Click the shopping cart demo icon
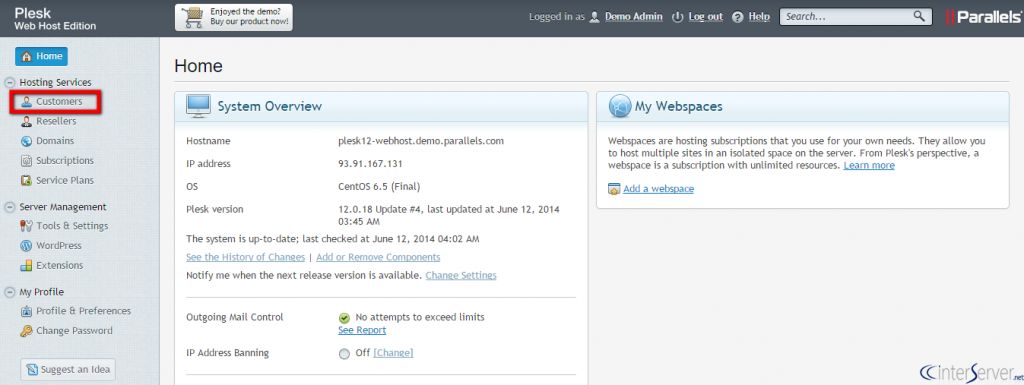 [193, 17]
